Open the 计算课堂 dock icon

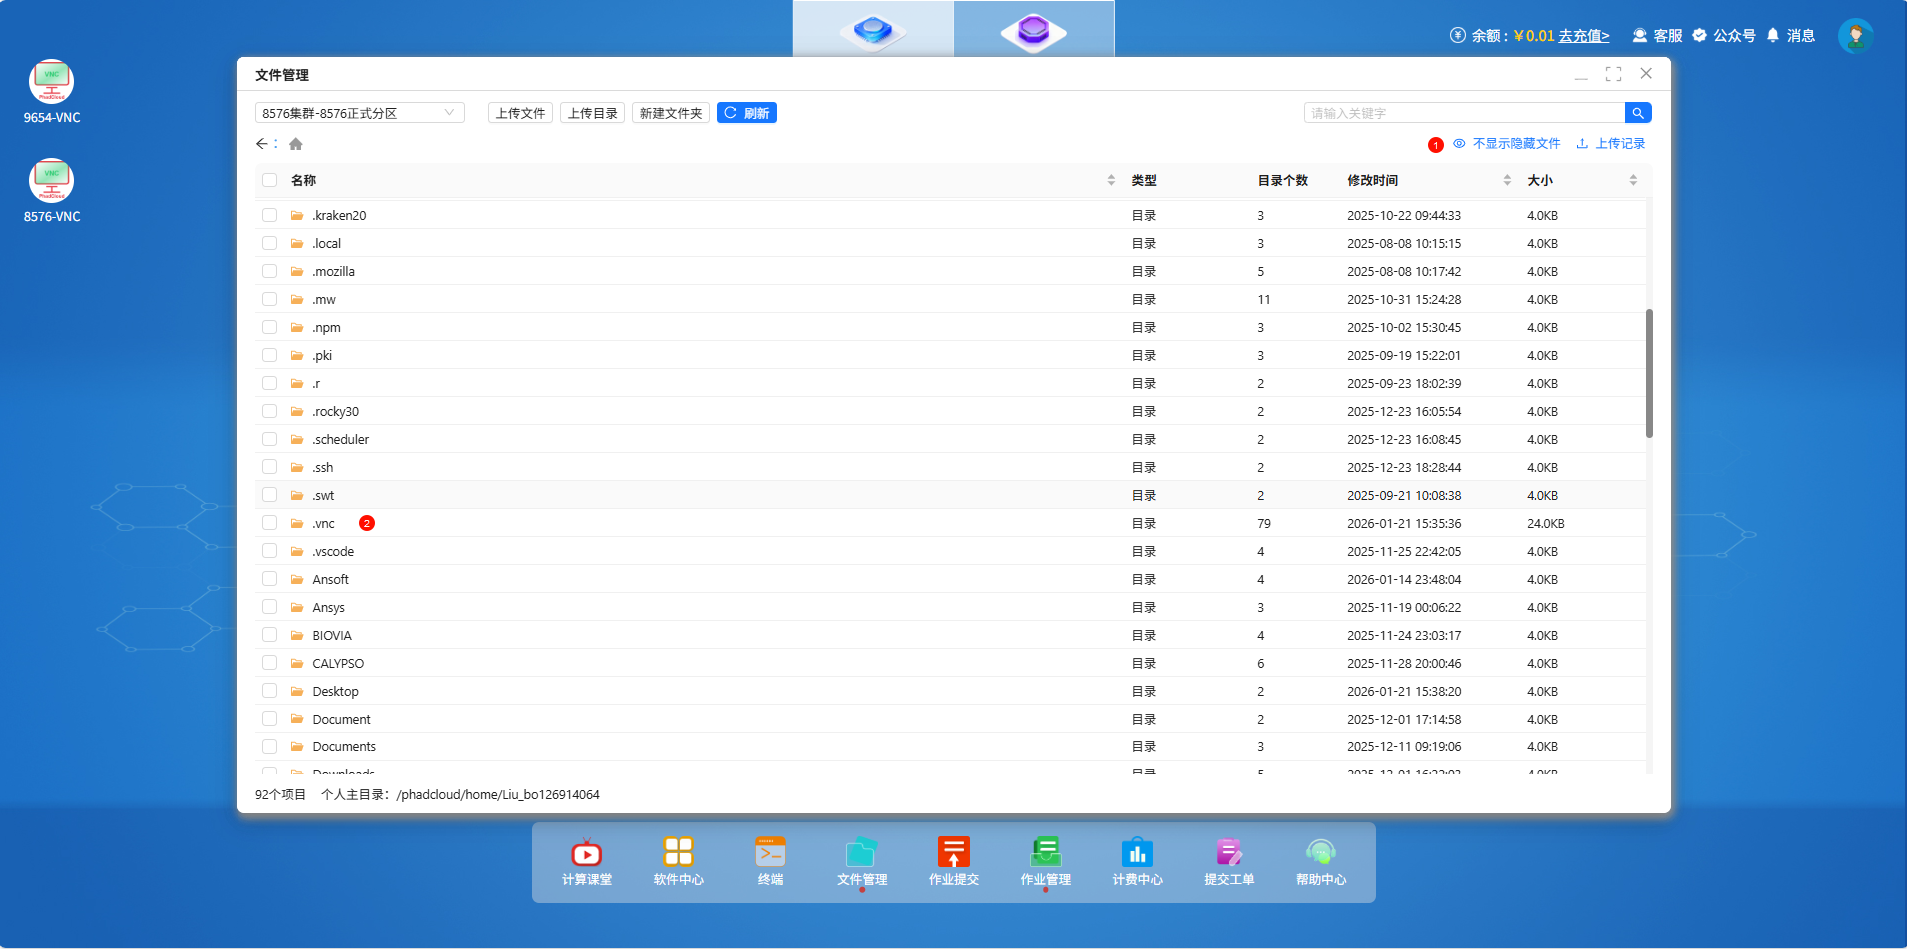pos(586,860)
